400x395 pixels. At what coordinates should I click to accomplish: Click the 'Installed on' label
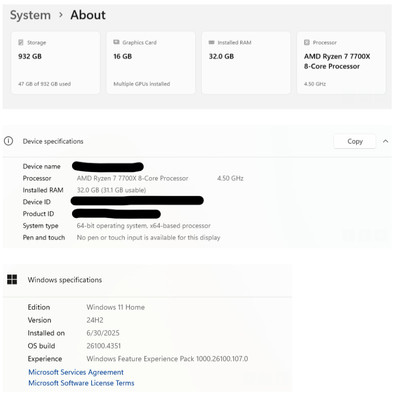tap(46, 333)
